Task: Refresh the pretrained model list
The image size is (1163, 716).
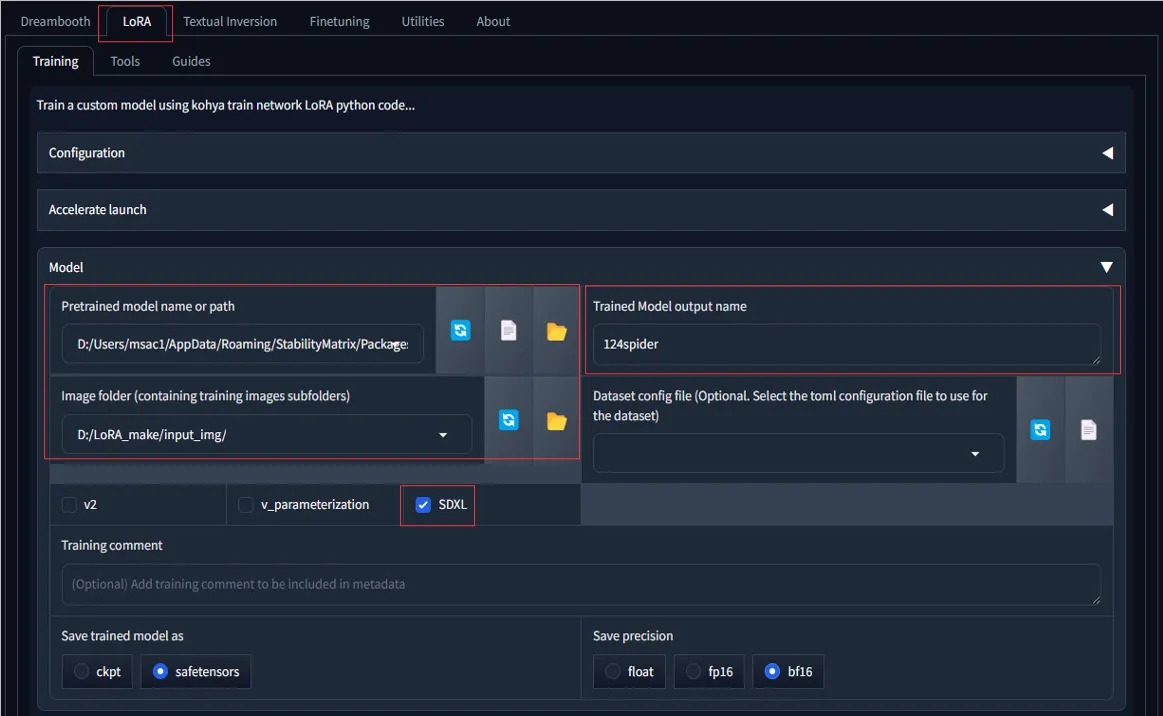Action: pyautogui.click(x=460, y=331)
